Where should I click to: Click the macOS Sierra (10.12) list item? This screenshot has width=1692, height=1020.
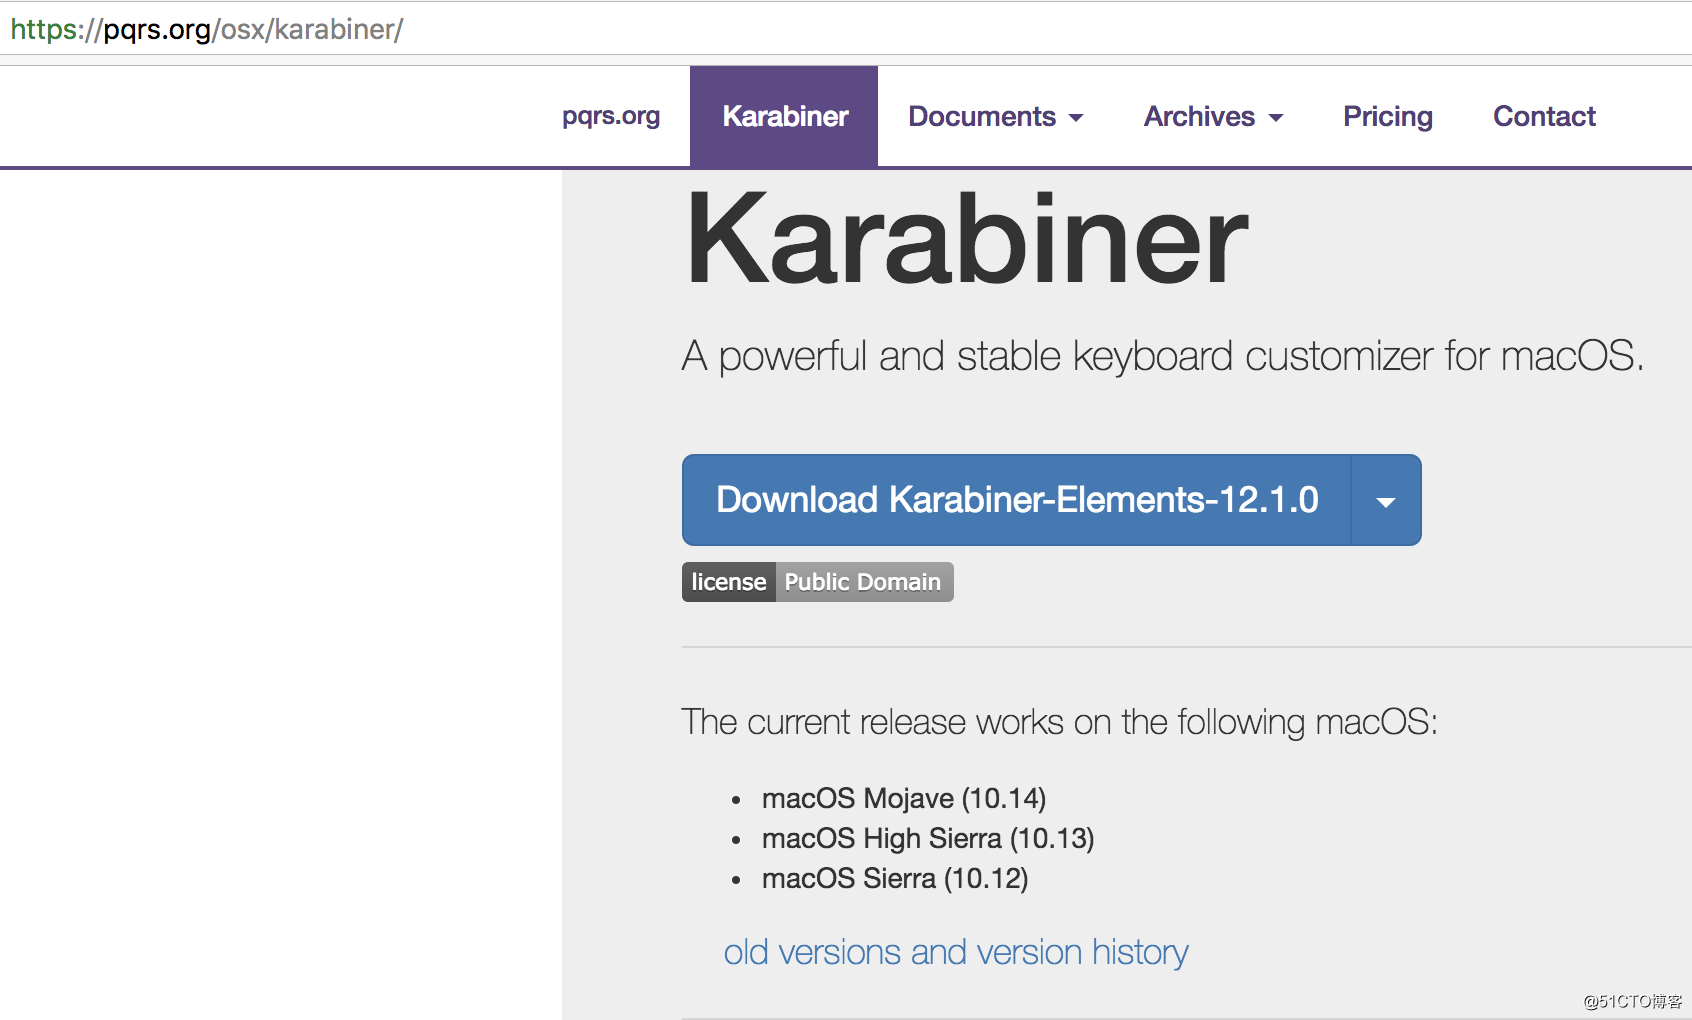pyautogui.click(x=895, y=878)
